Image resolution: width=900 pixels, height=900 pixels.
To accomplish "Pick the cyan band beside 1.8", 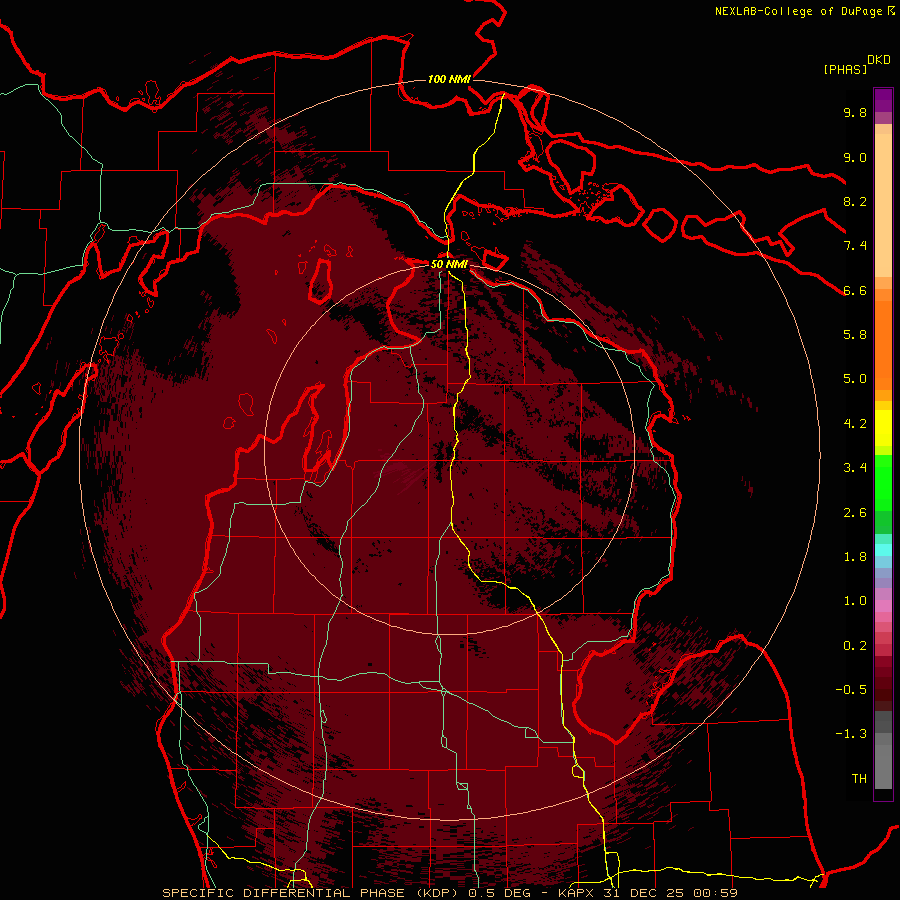I will tap(883, 550).
